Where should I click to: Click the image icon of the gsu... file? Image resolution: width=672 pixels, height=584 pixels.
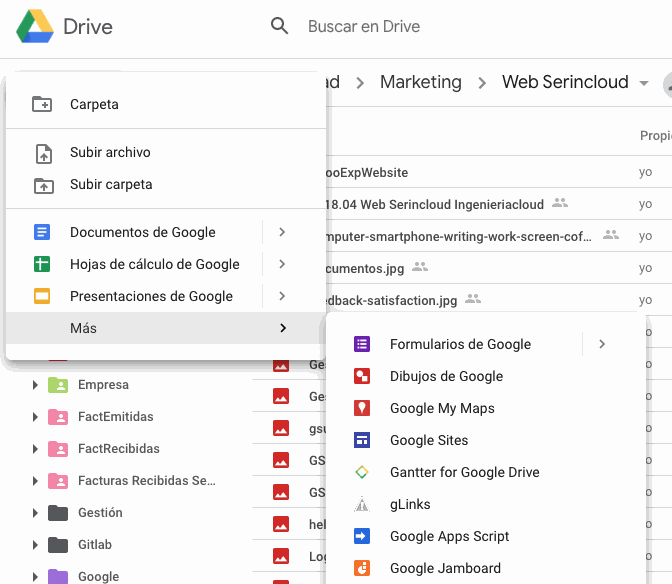tap(281, 428)
